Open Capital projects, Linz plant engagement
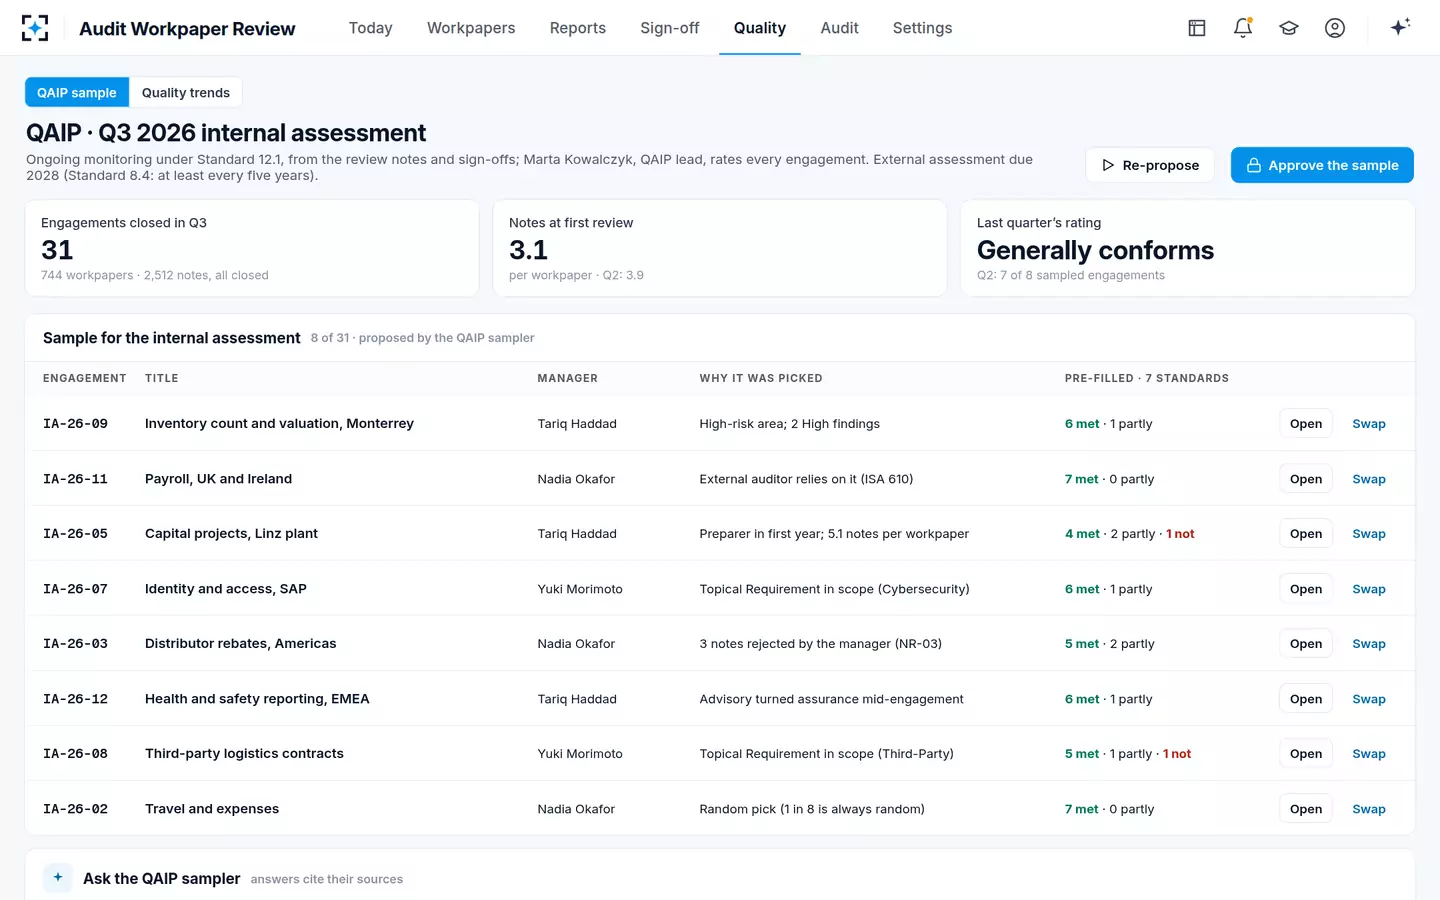Screen dimensions: 1440x900 (x=1306, y=534)
